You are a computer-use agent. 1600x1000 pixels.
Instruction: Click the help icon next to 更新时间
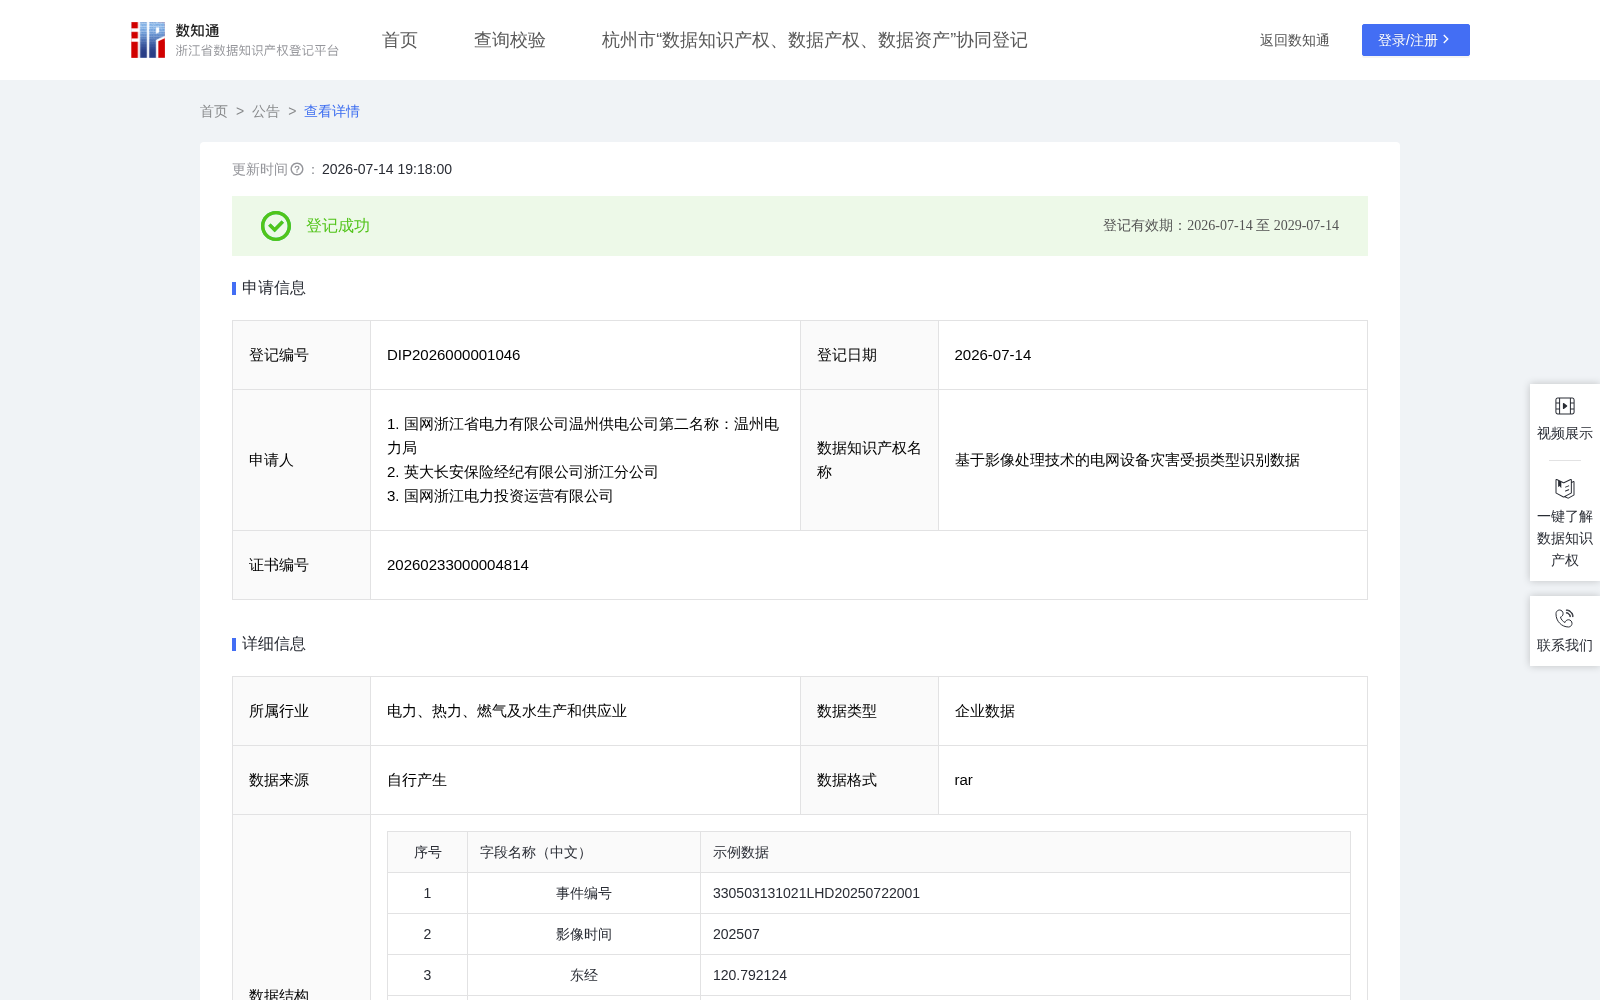pyautogui.click(x=297, y=170)
